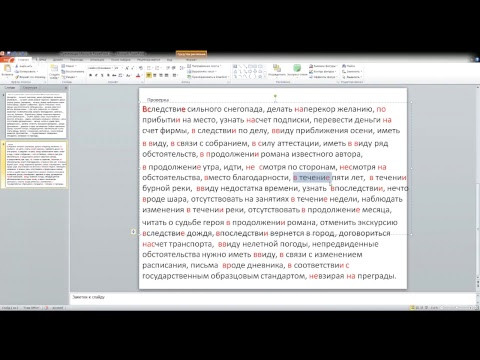The image size is (480, 360).
Task: Click the Decrease Font Size icon
Action: click(132, 68)
